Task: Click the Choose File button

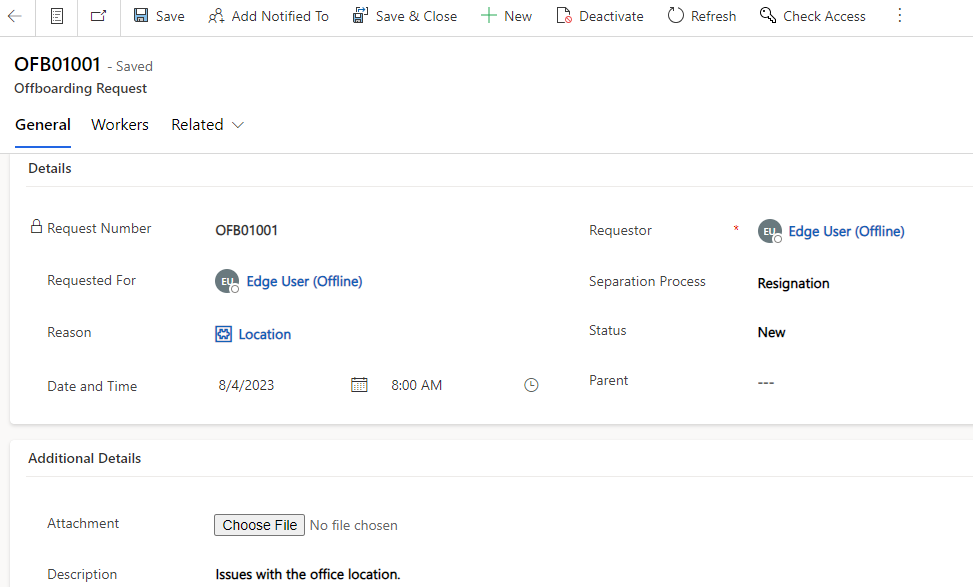Action: point(259,525)
